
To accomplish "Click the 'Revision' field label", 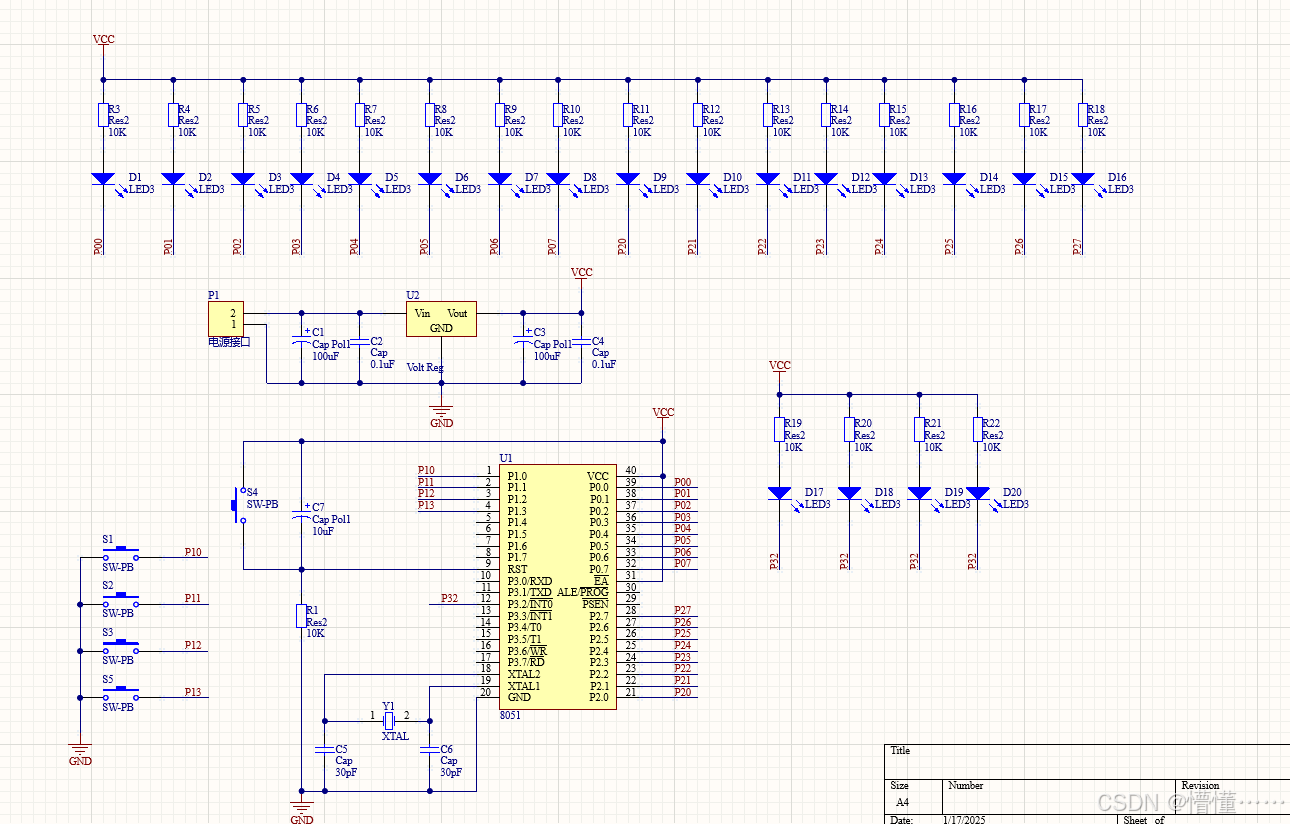I will pyautogui.click(x=1200, y=786).
